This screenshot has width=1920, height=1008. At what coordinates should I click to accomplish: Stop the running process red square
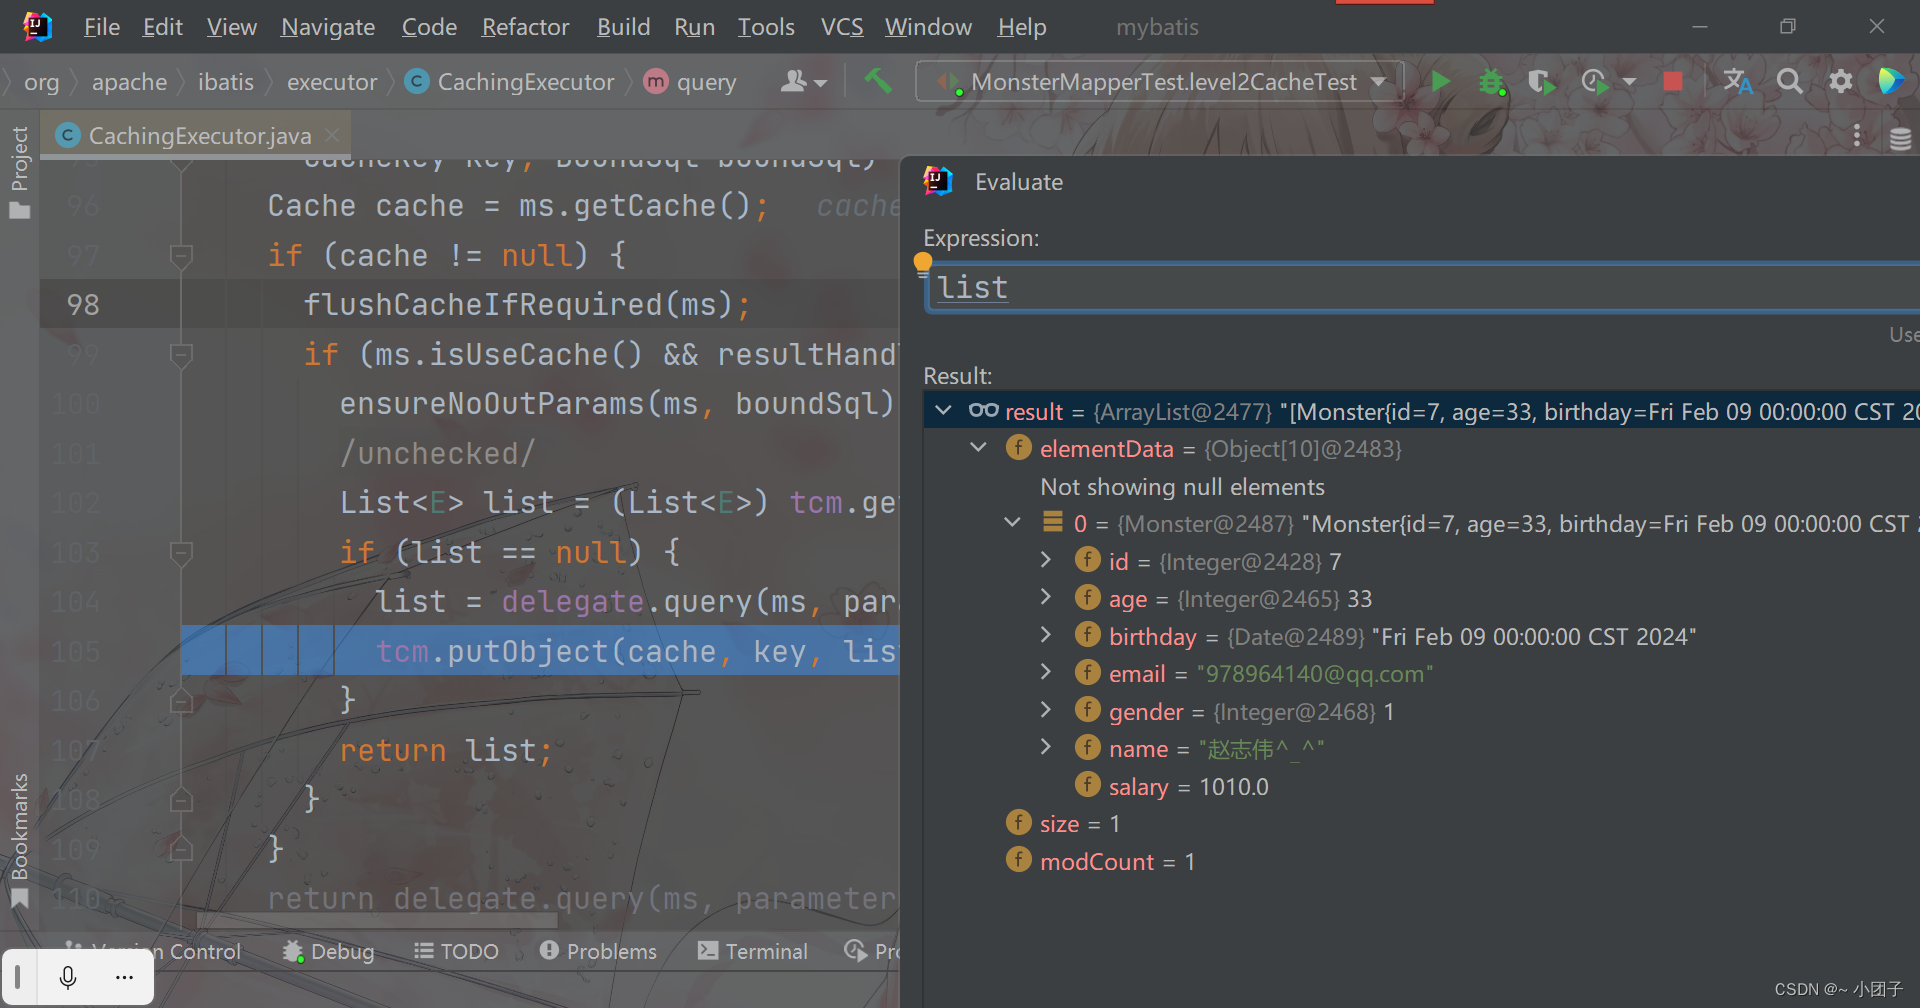tap(1672, 81)
